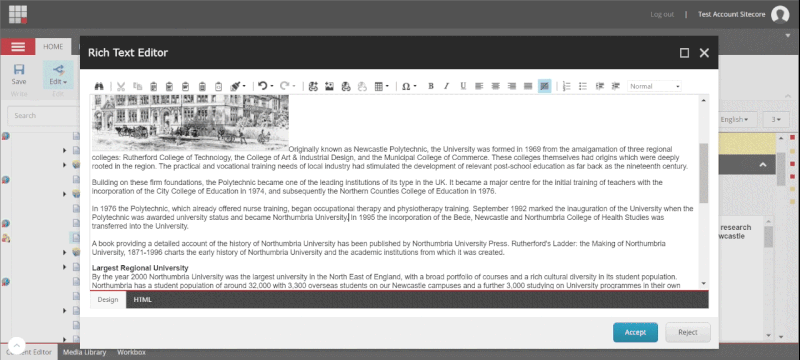Toggle underline formatting
The image size is (800, 360).
pos(463,87)
